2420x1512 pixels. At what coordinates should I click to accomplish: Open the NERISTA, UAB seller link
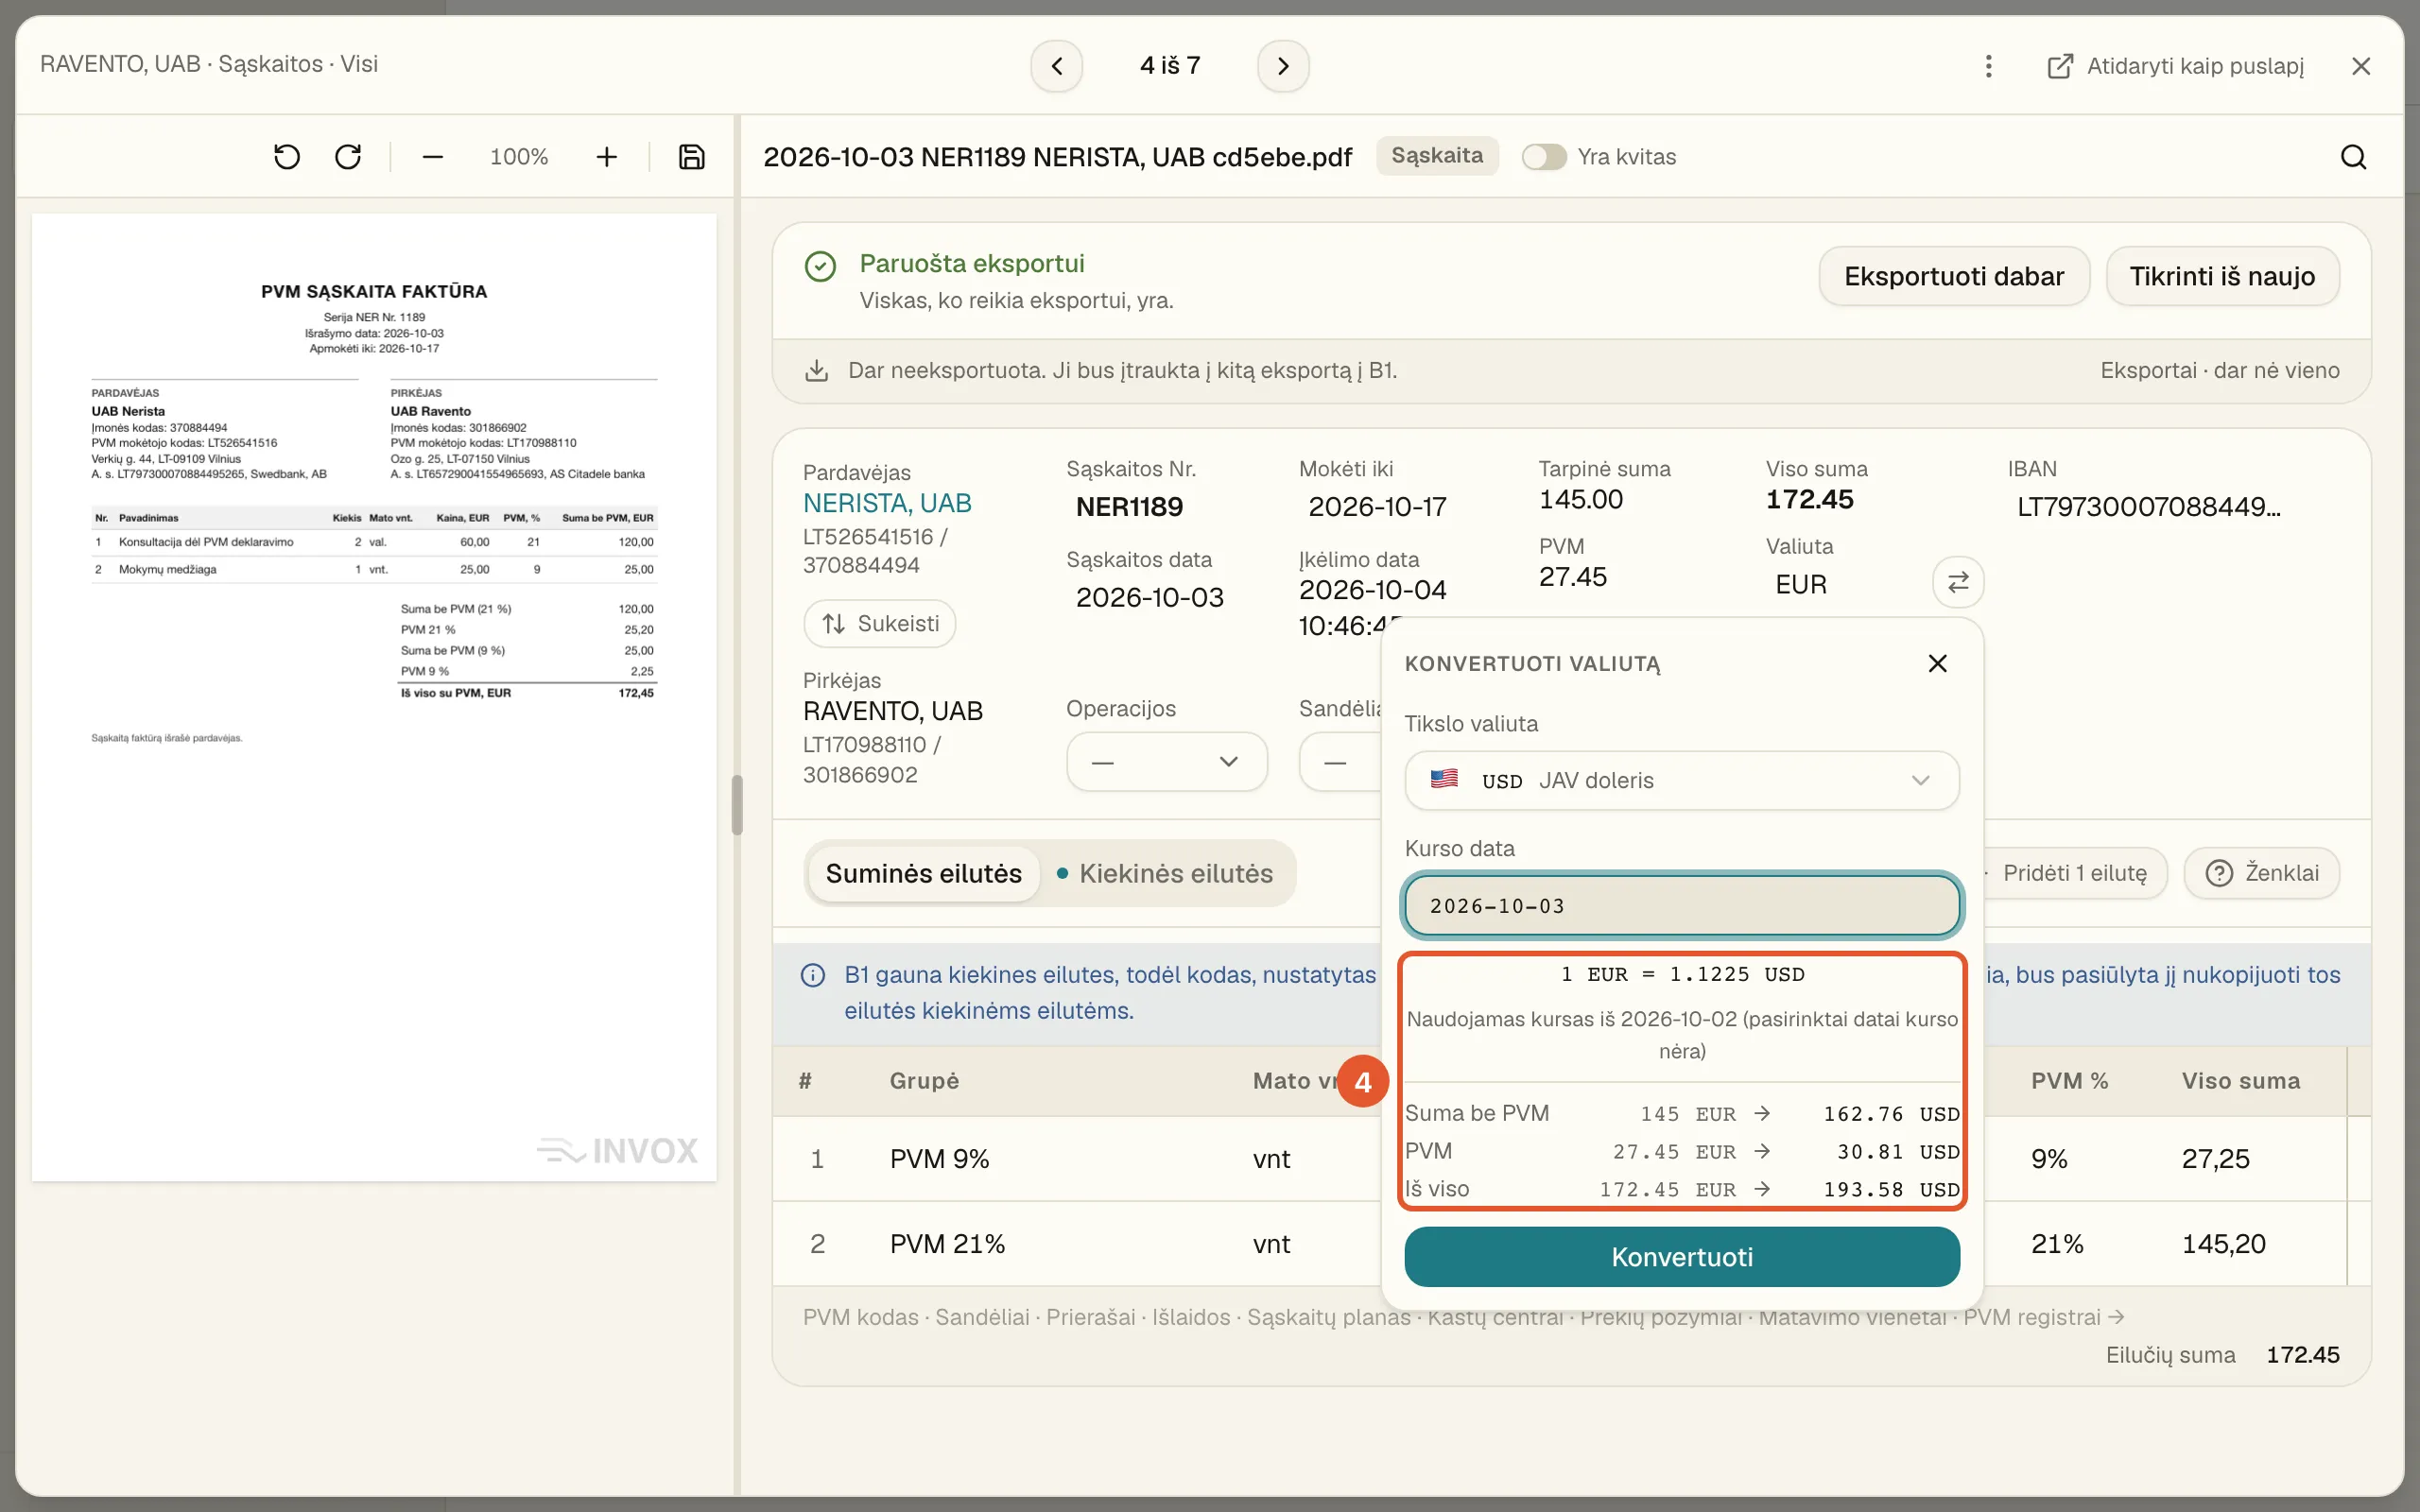pyautogui.click(x=887, y=503)
